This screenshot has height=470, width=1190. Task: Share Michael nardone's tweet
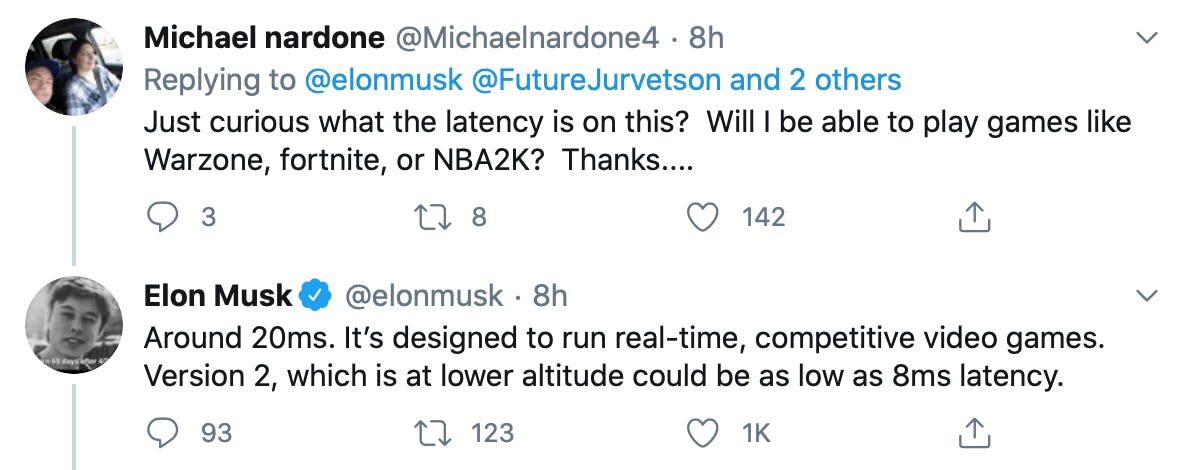click(x=976, y=216)
